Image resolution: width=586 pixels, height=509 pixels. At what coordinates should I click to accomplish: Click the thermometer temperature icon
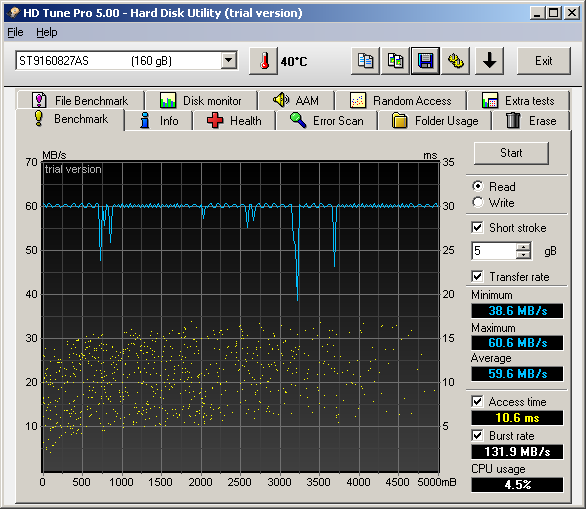[264, 61]
